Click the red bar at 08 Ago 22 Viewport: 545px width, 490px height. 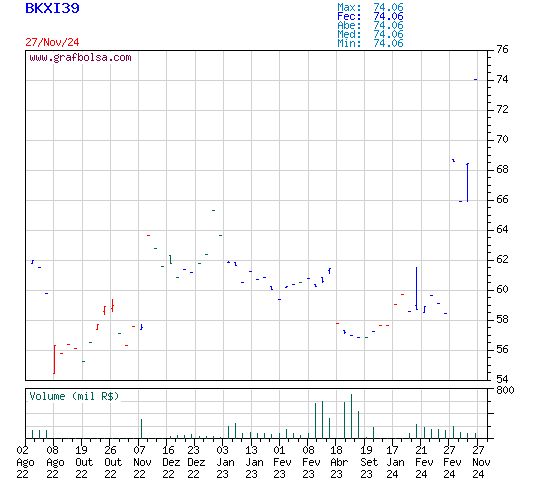(54, 359)
